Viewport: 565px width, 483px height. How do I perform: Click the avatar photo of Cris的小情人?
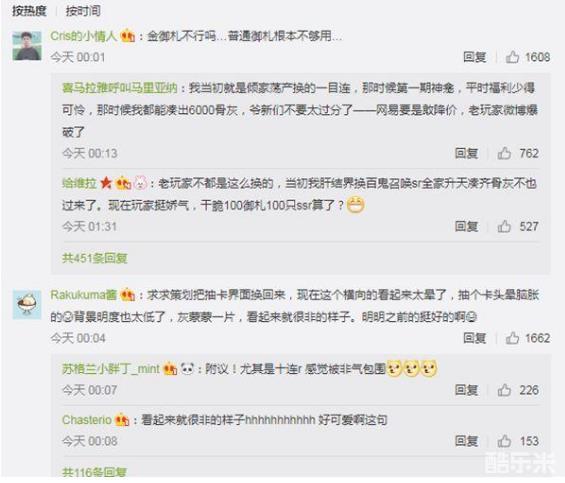coord(27,46)
